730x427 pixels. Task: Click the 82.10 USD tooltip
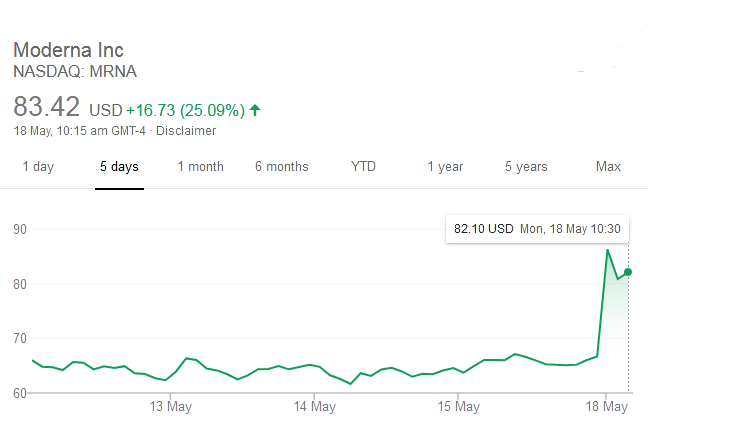coord(537,229)
